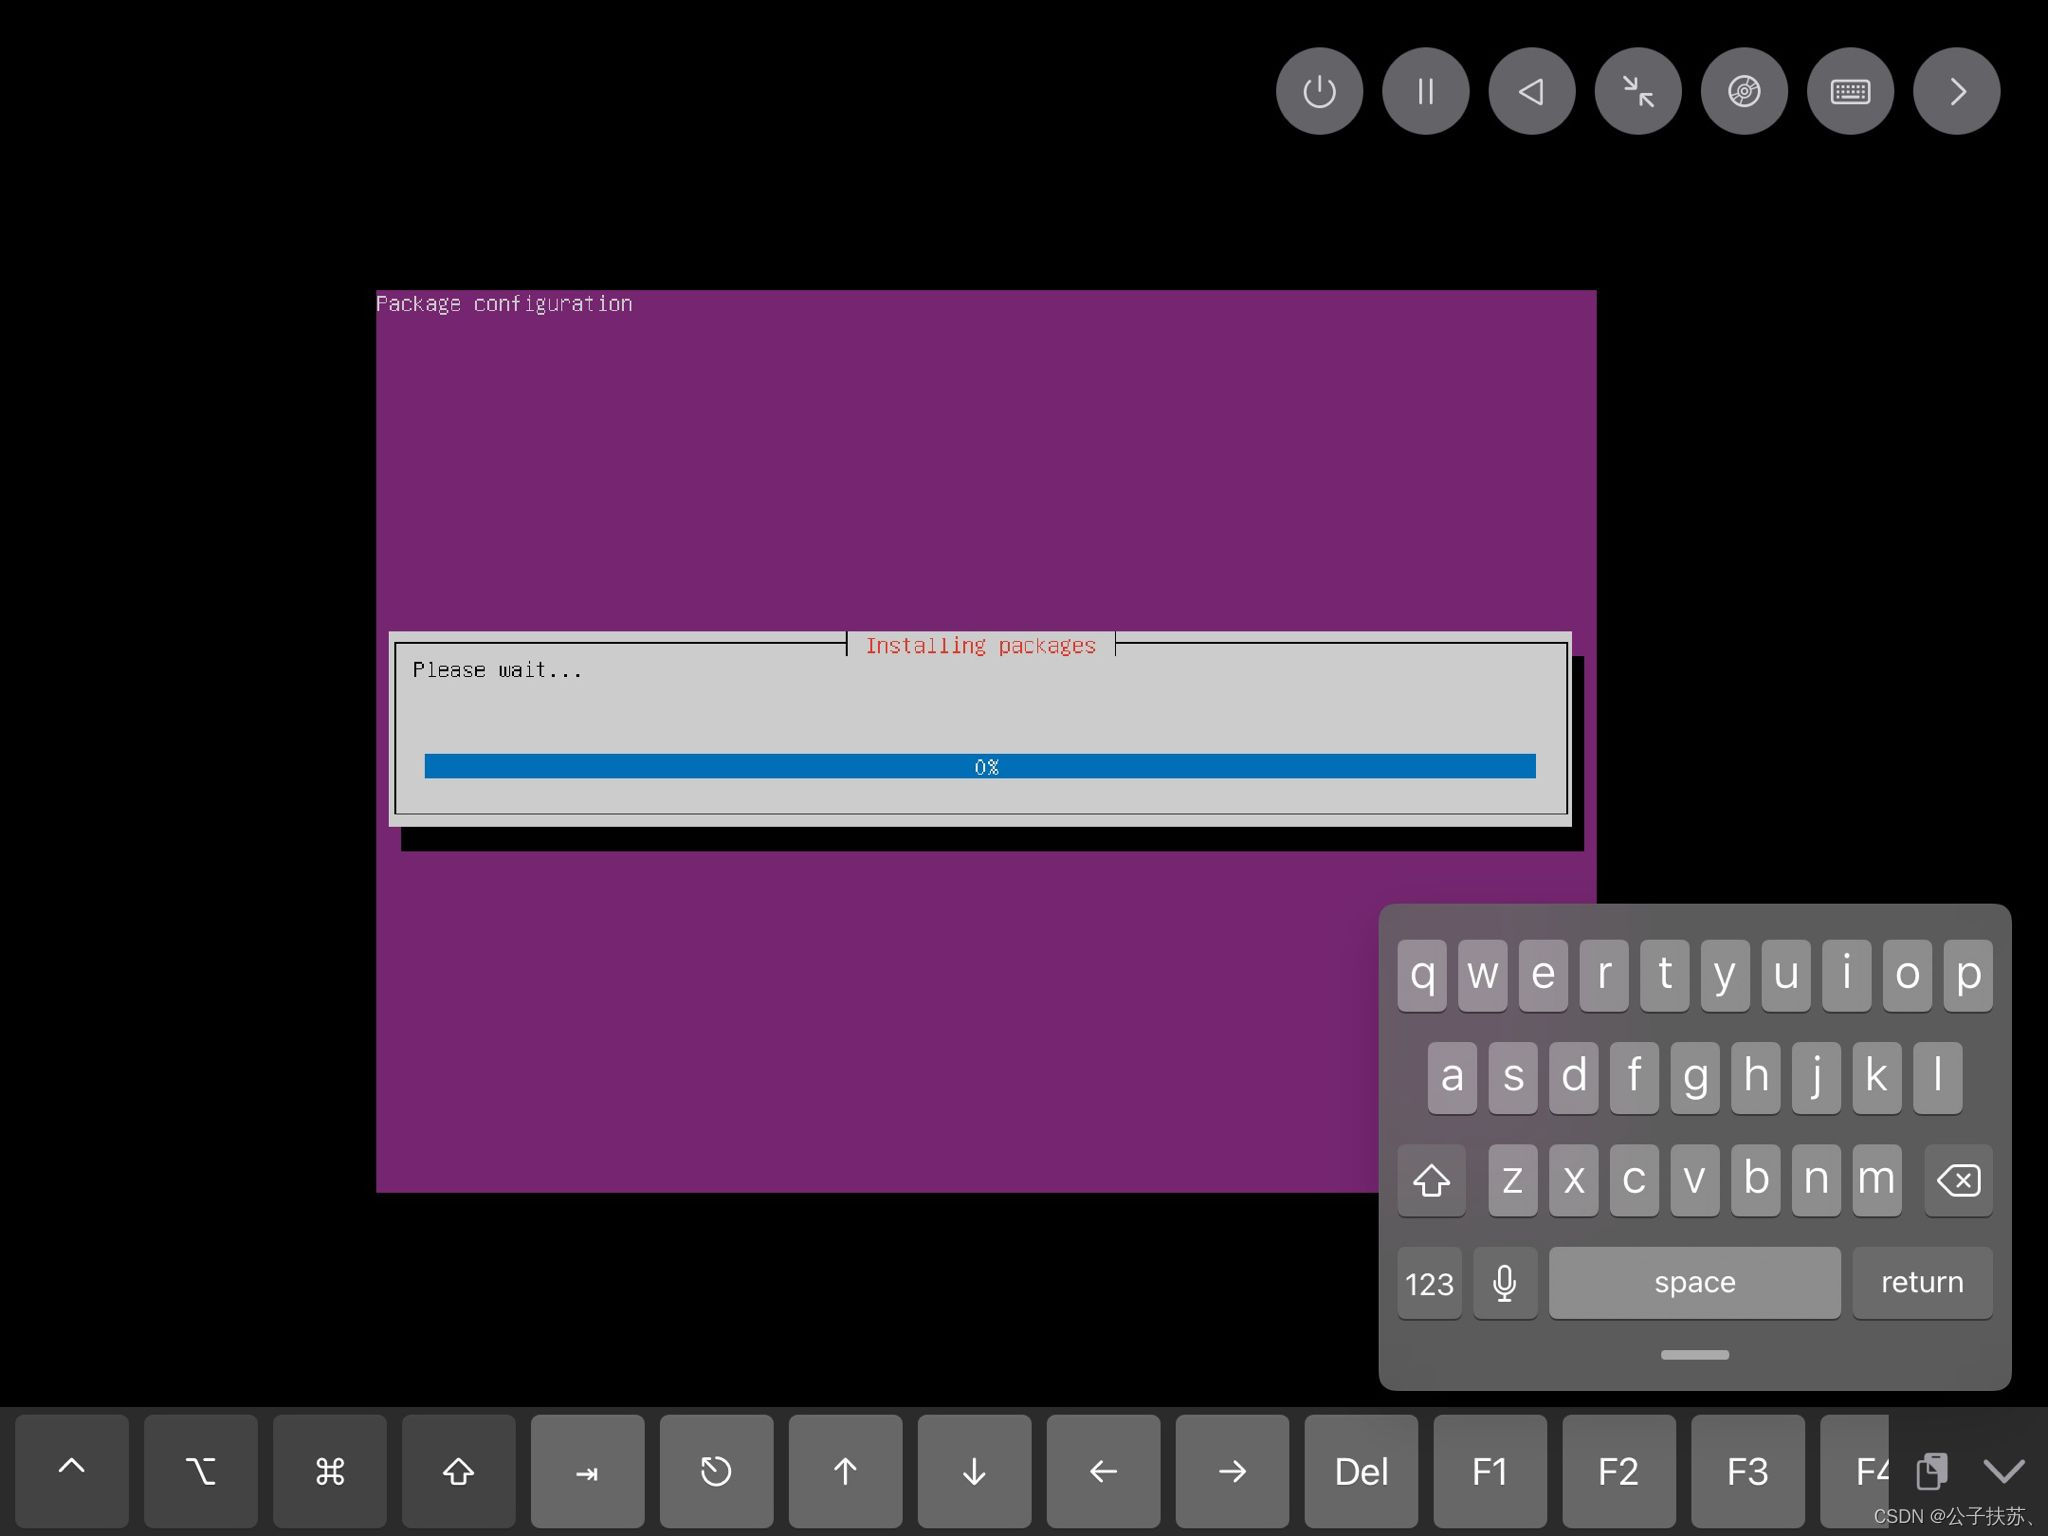The image size is (2048, 1536).
Task: Toggle the on-screen keyboard icon
Action: tap(1850, 91)
